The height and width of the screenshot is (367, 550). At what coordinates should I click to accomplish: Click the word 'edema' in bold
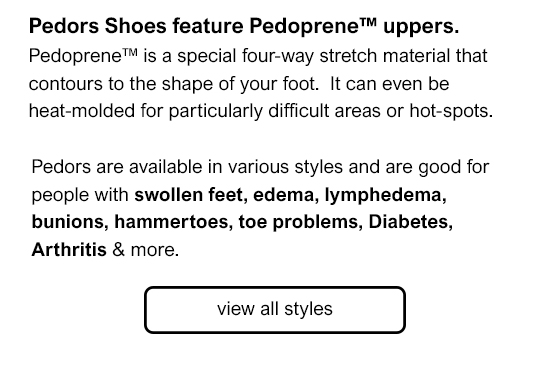click(x=283, y=195)
